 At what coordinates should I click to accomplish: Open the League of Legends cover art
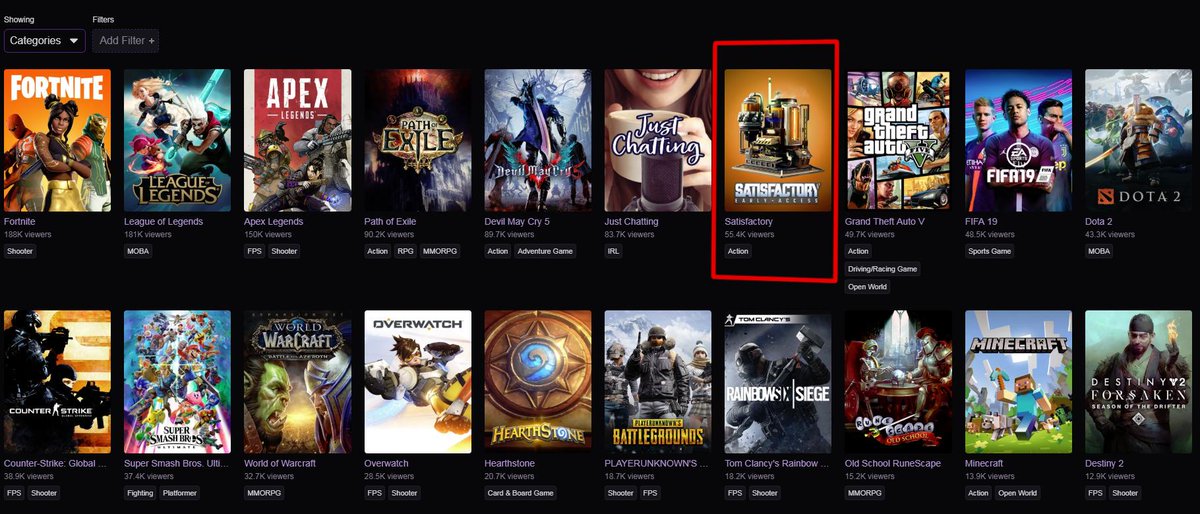tap(177, 140)
